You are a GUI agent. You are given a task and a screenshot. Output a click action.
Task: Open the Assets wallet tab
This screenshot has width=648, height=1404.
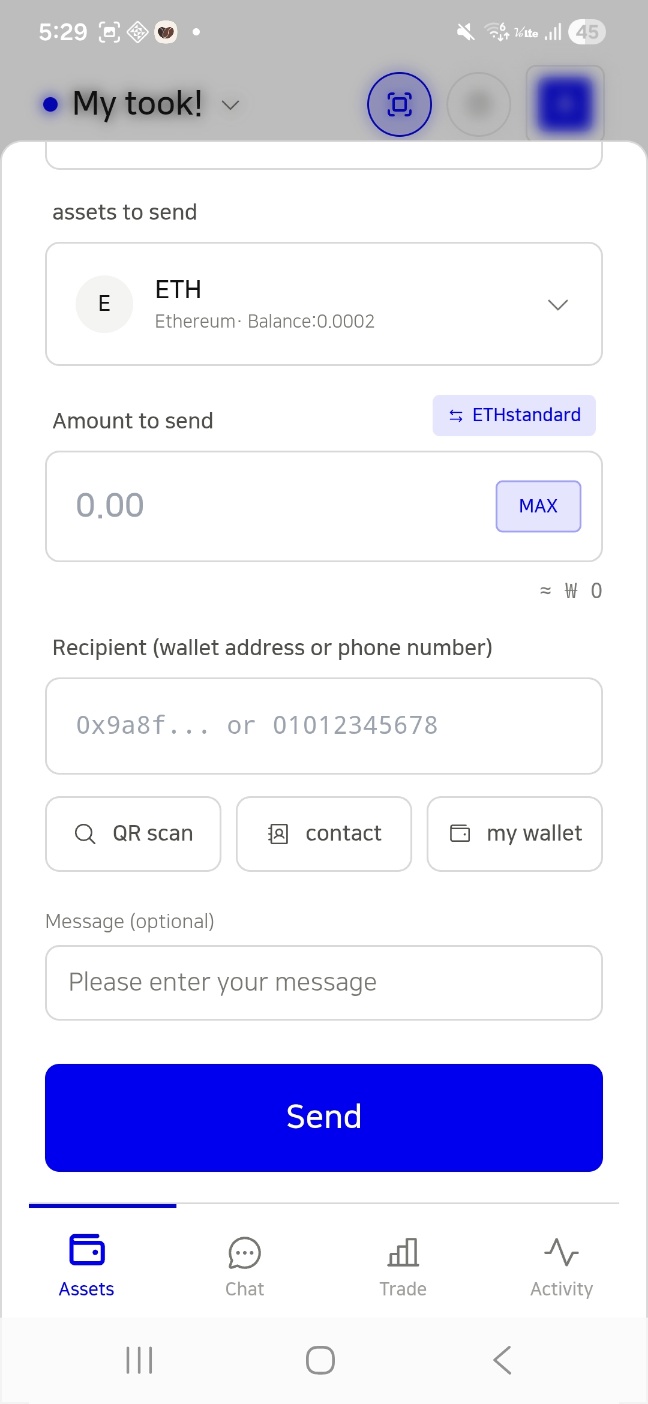[86, 1265]
